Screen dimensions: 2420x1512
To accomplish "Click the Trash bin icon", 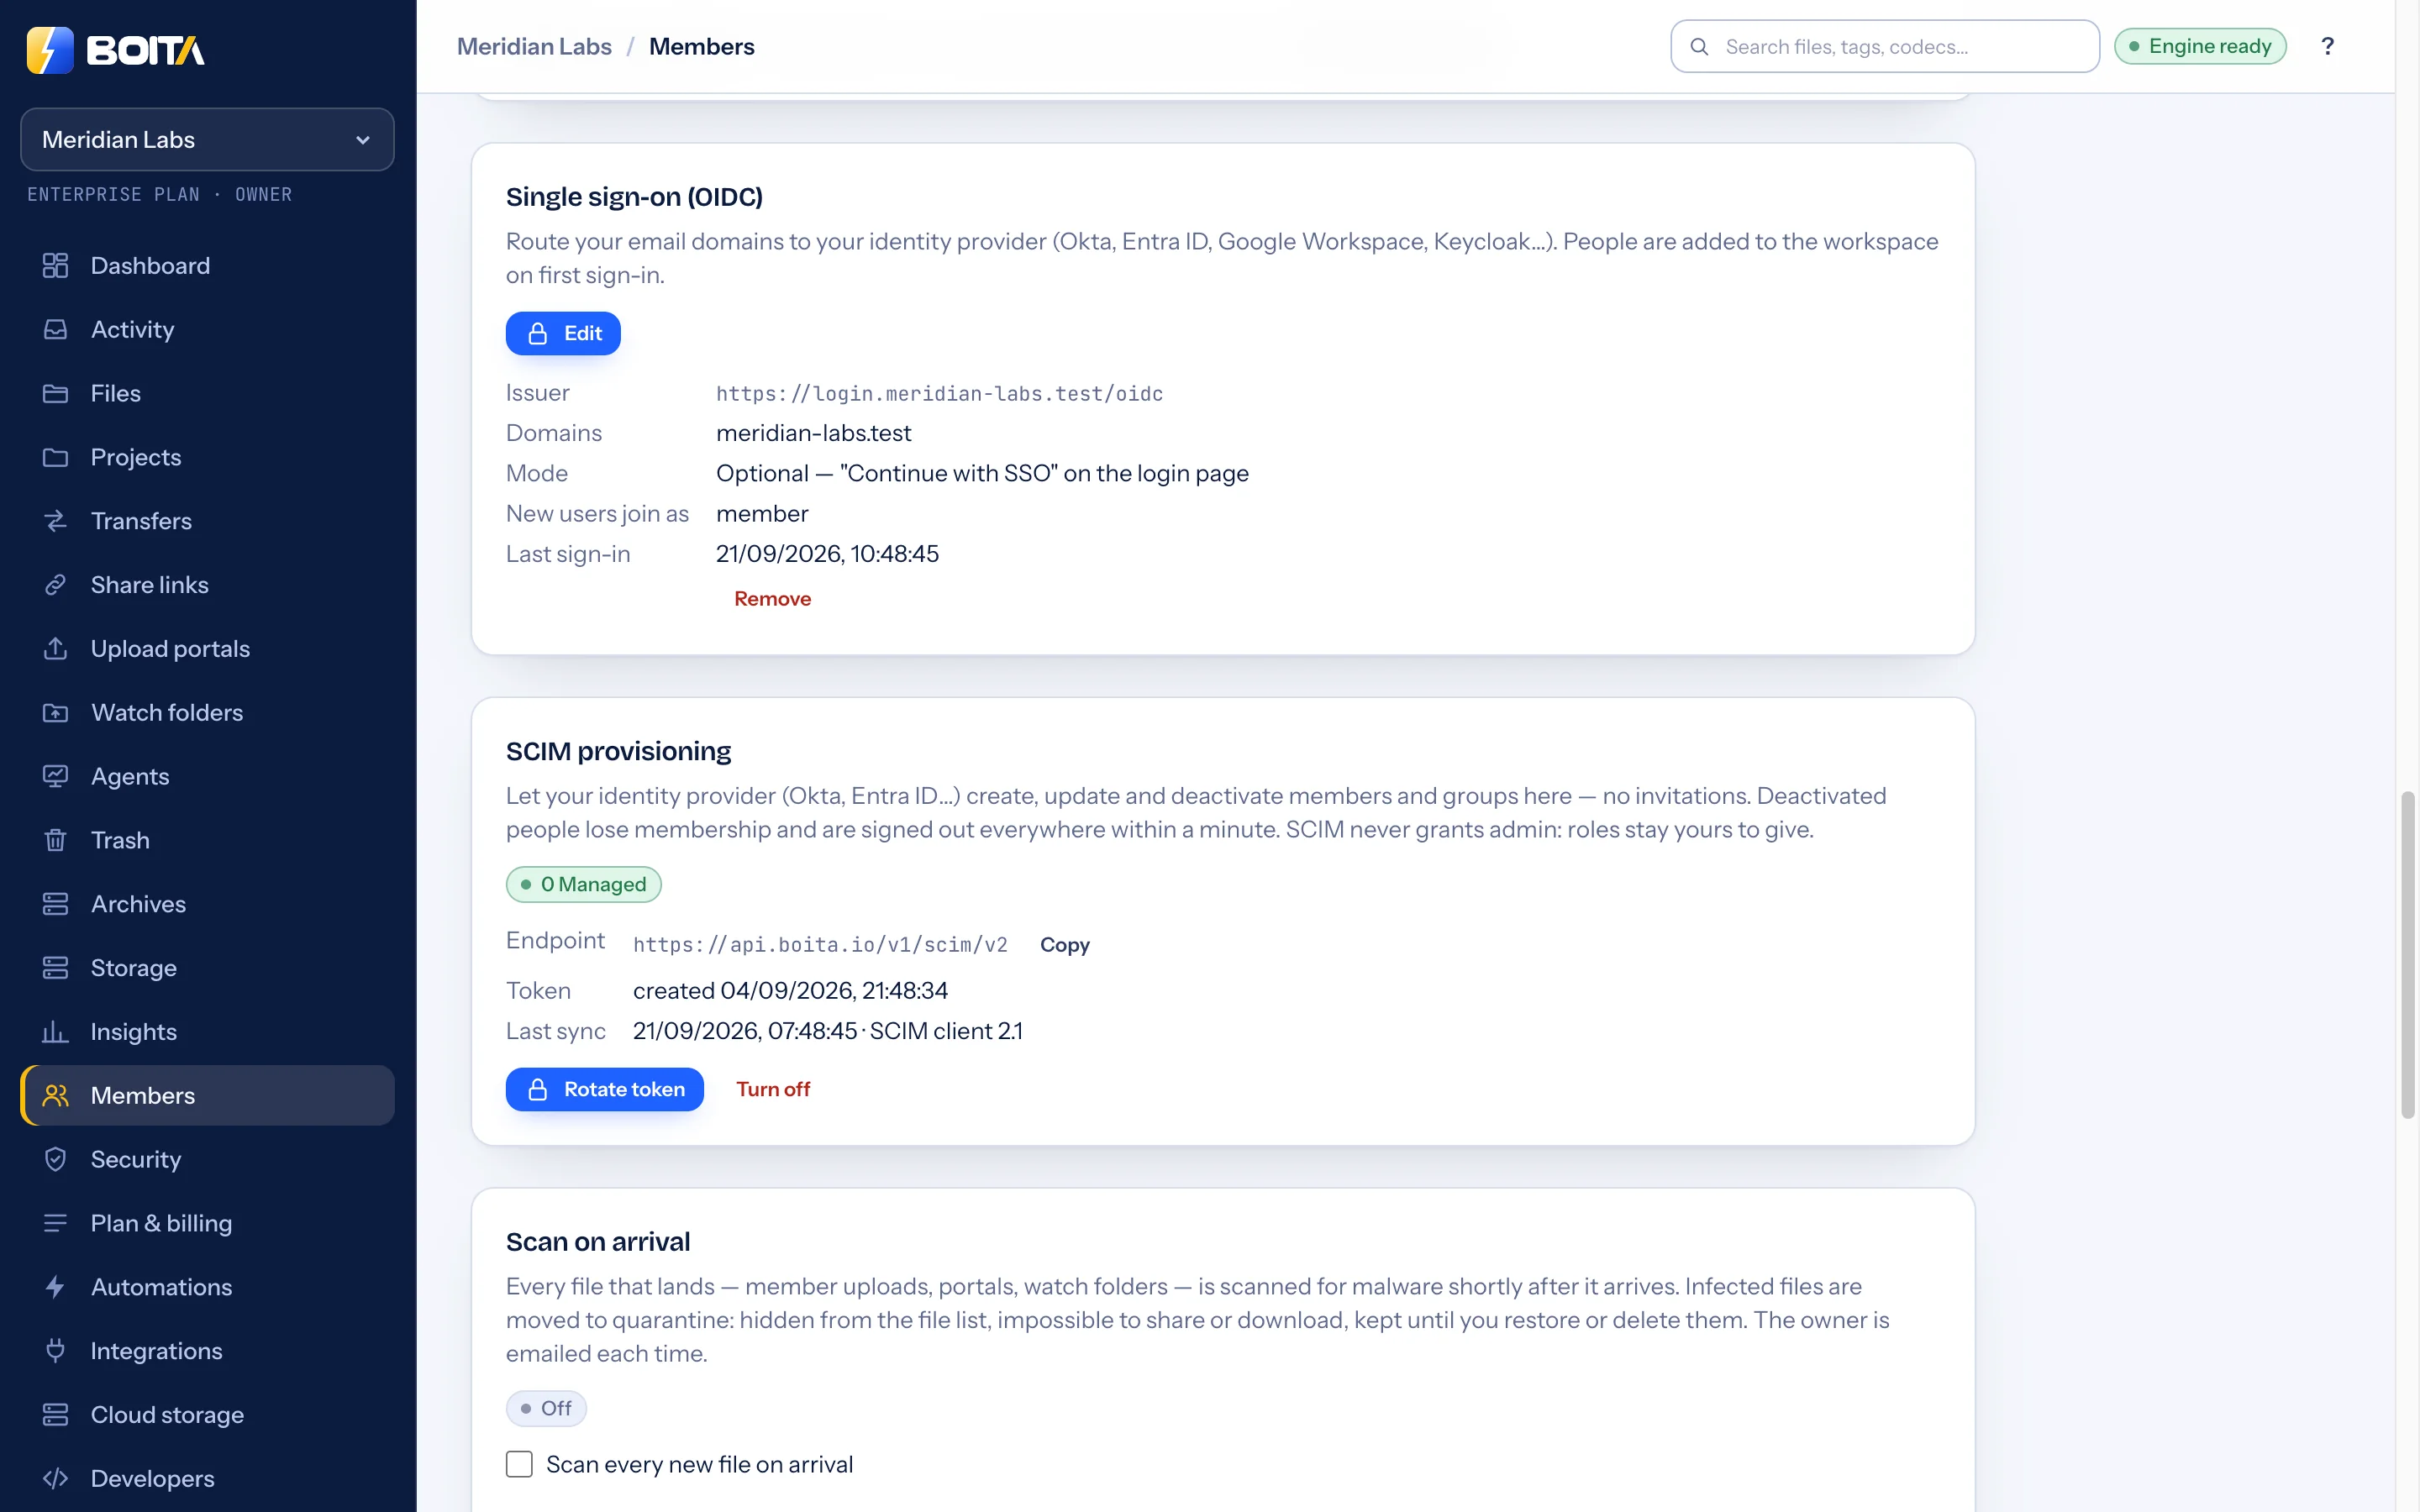I will 55,840.
